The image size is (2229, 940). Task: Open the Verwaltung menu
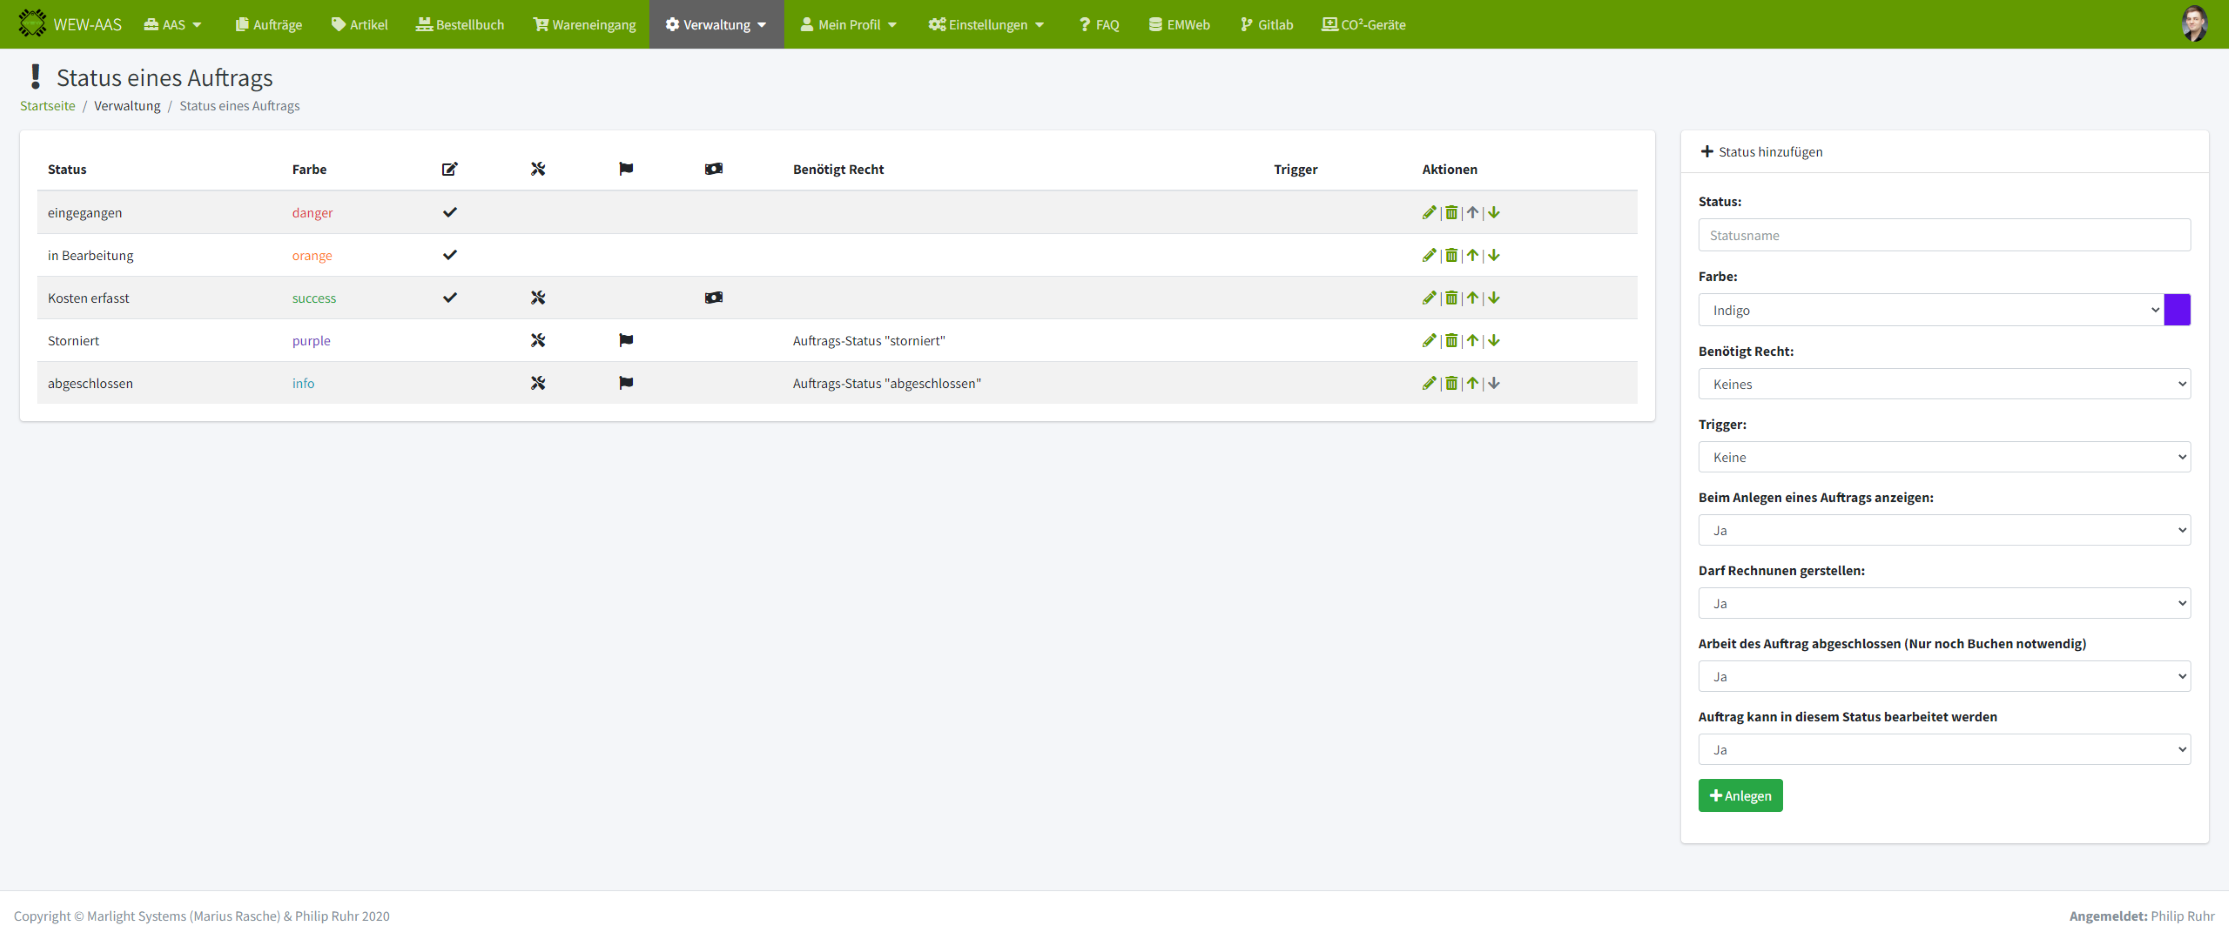pyautogui.click(x=716, y=24)
